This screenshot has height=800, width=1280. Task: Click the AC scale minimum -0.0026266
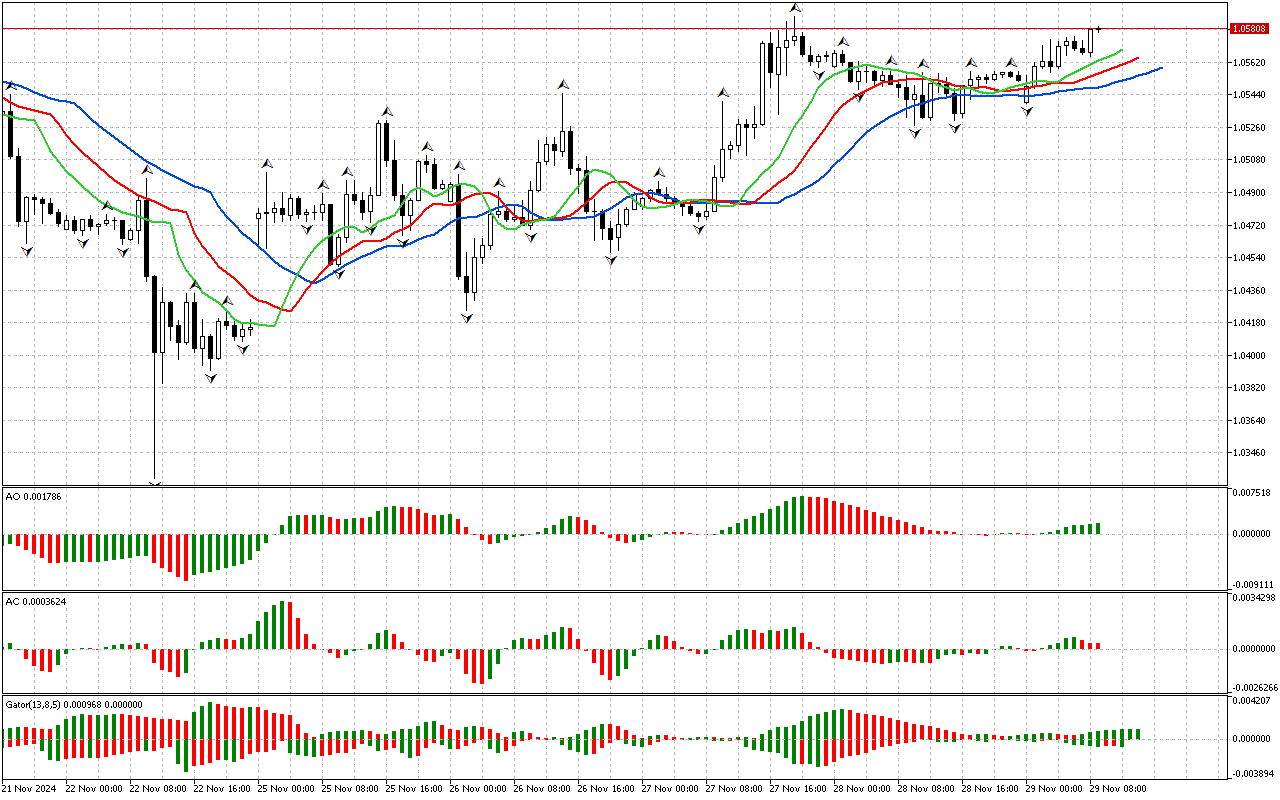pos(1255,687)
